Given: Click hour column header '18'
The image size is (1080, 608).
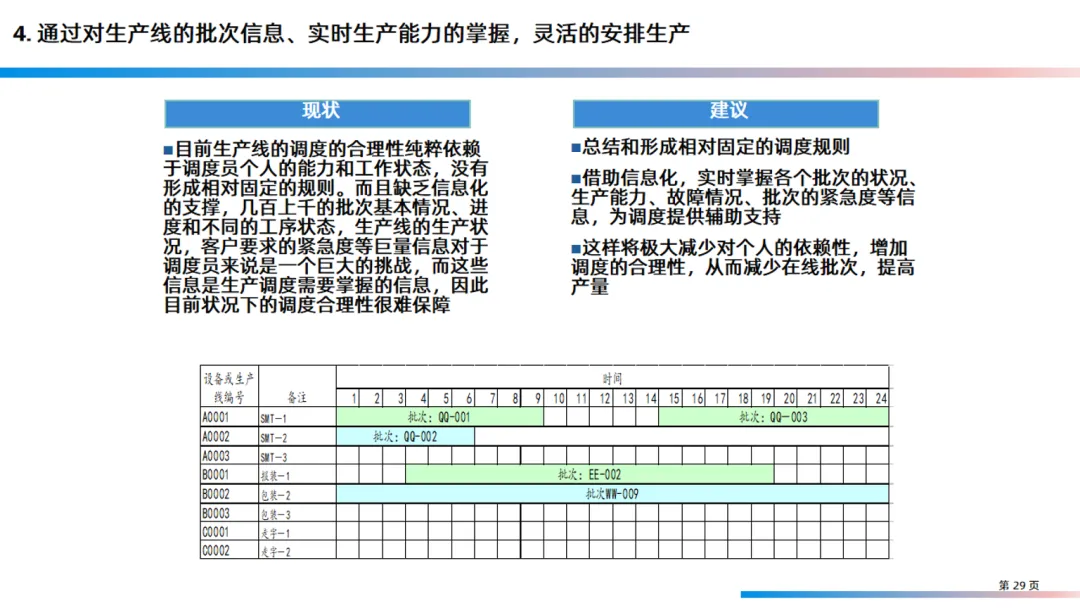Looking at the screenshot, I should pyautogui.click(x=739, y=397).
